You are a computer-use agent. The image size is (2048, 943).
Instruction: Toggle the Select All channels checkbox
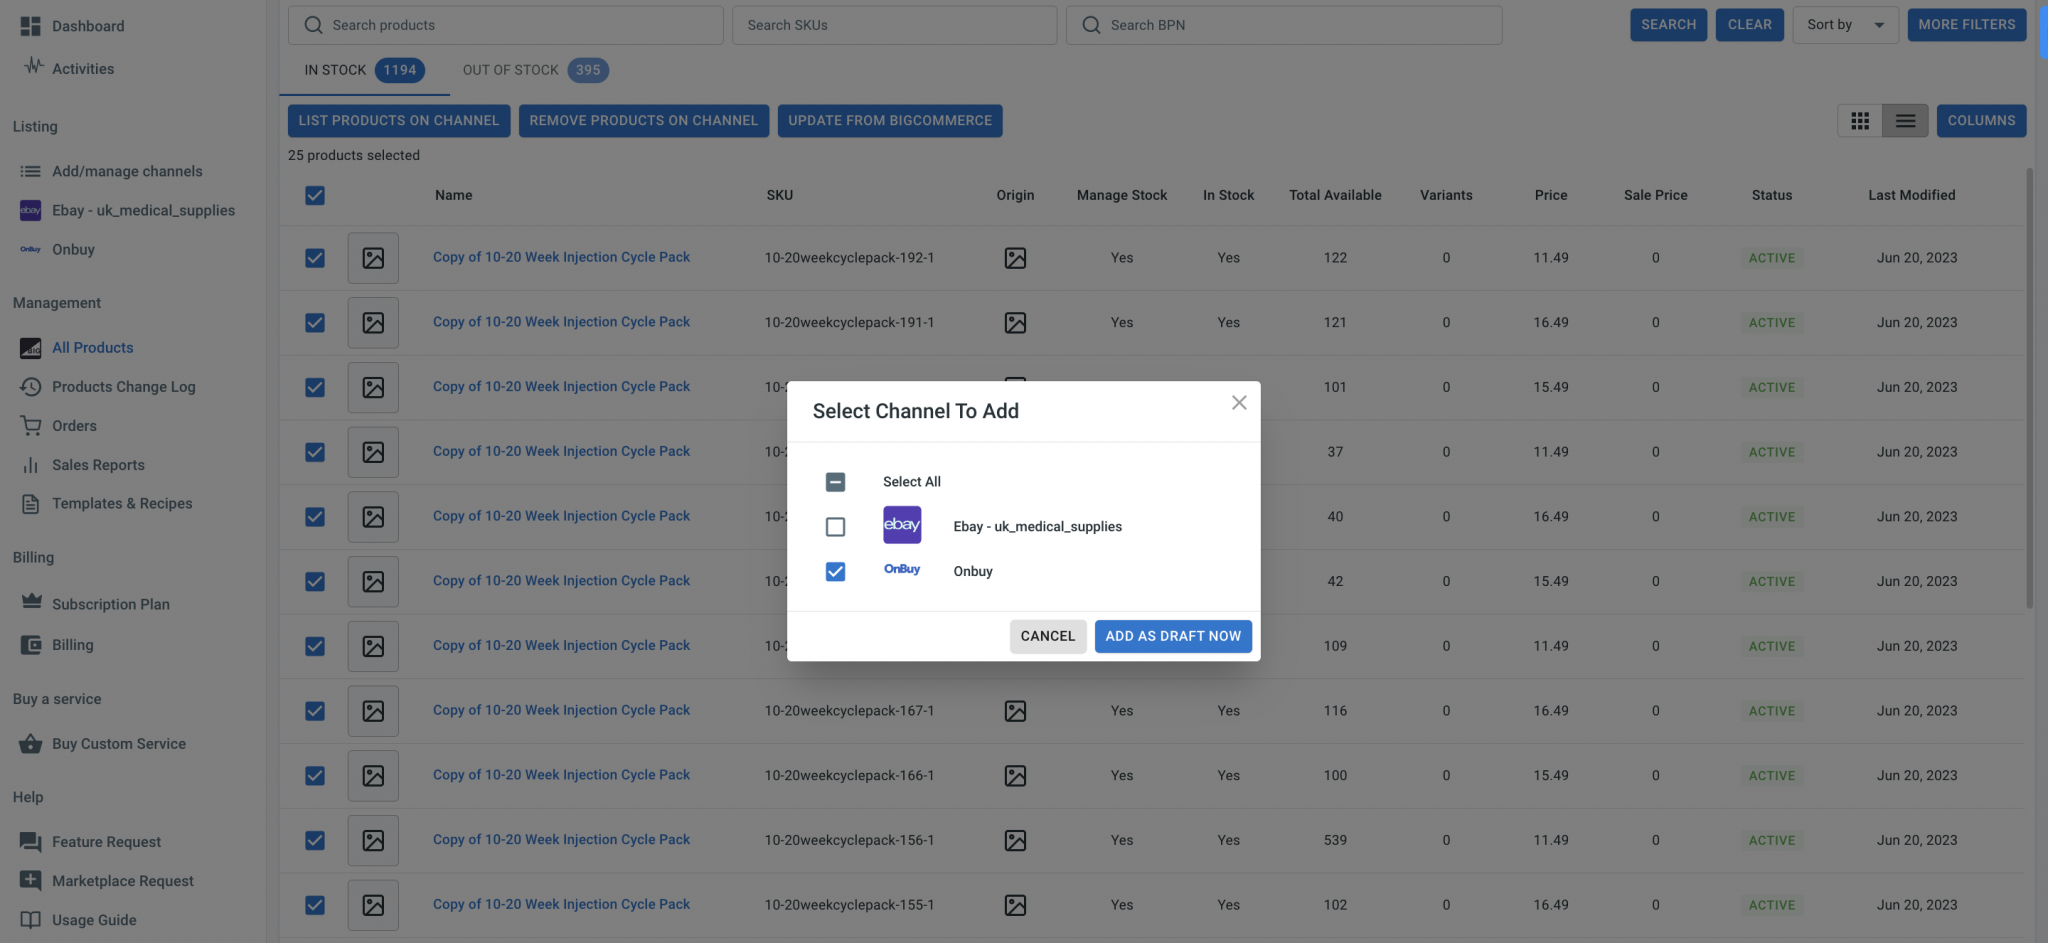(835, 482)
